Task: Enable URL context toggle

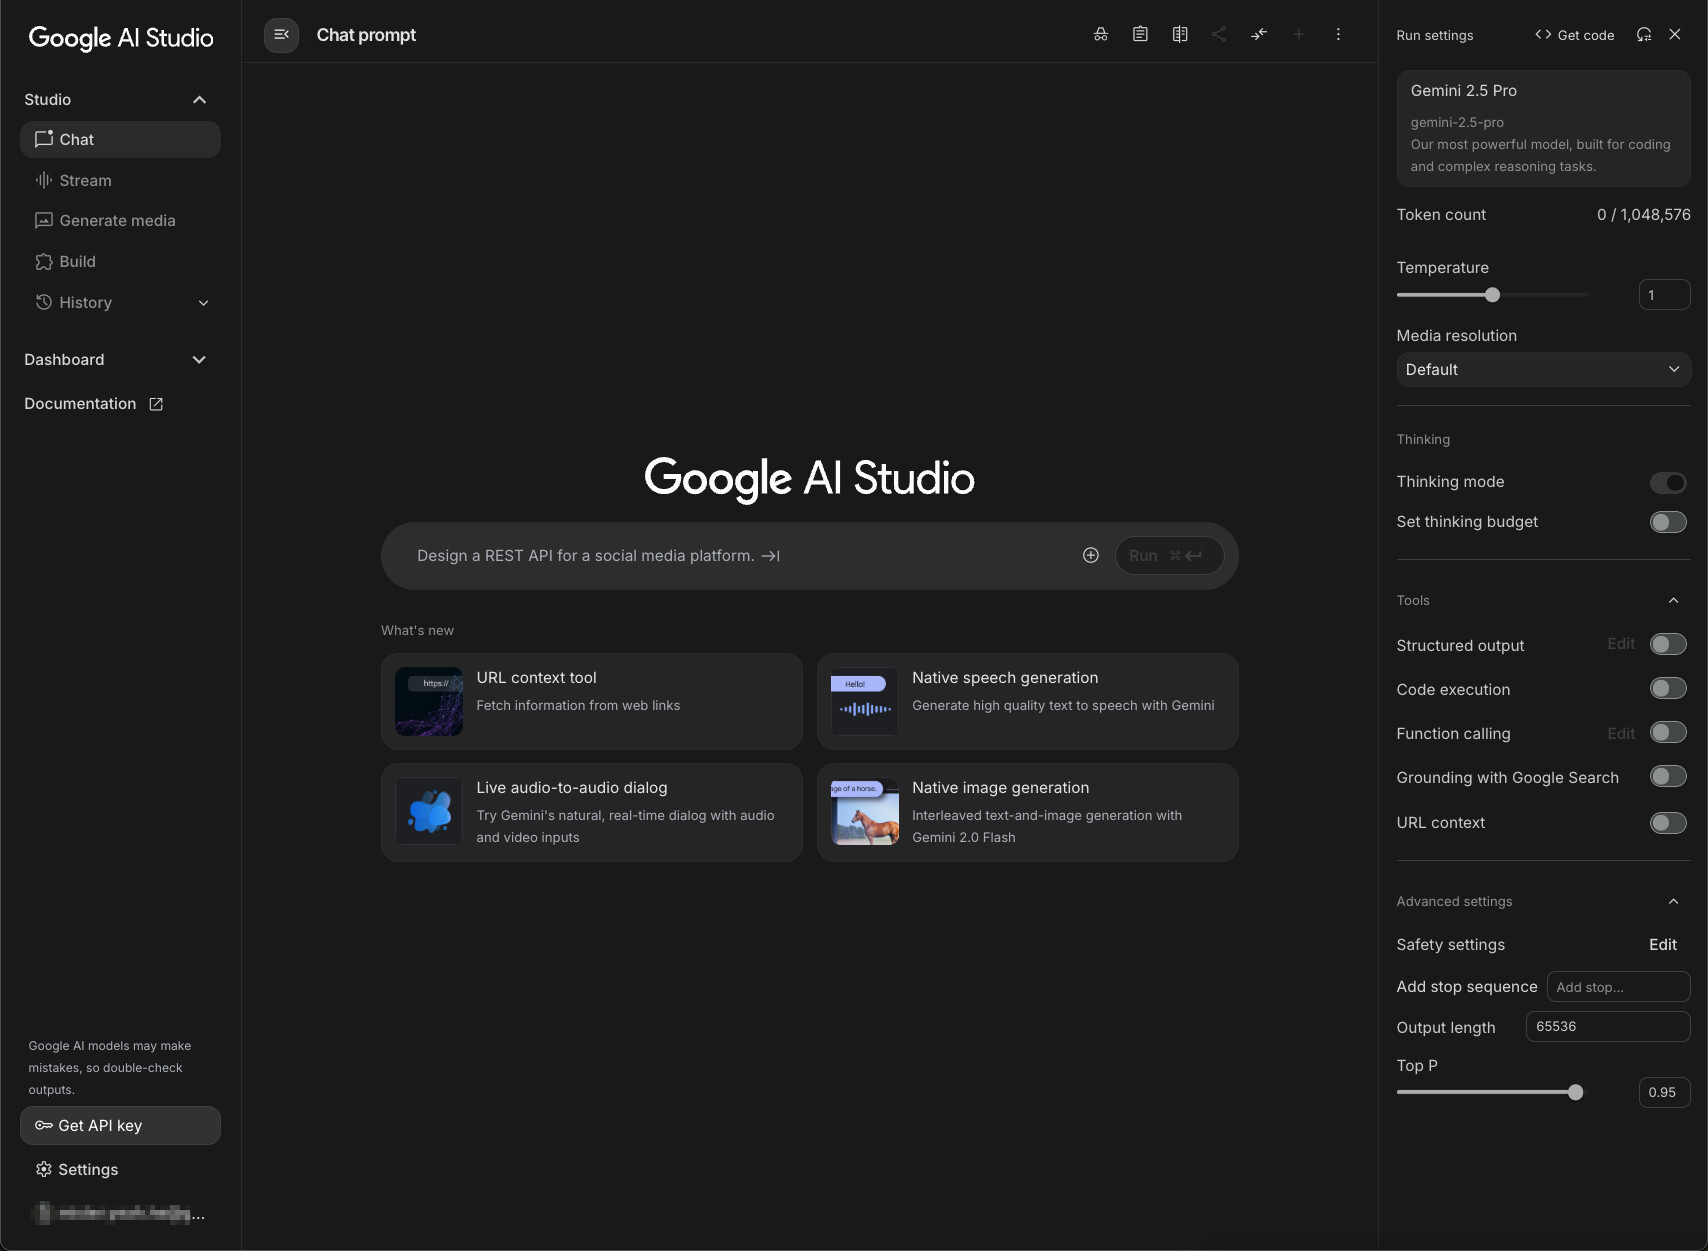Action: (1668, 823)
